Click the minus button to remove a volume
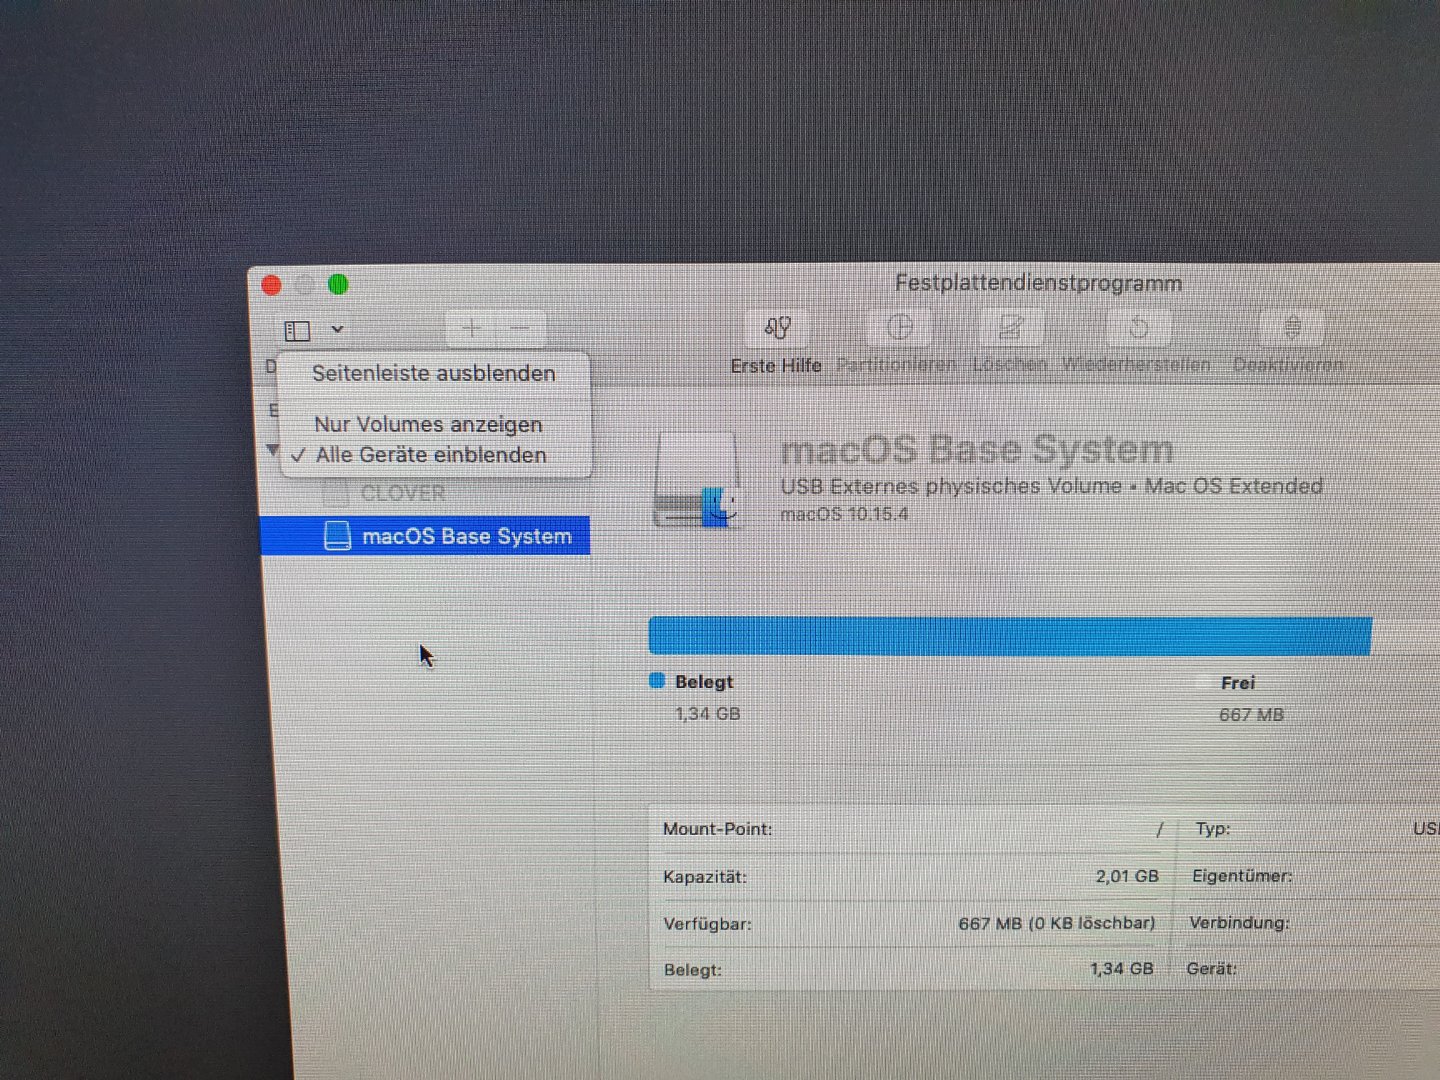The width and height of the screenshot is (1440, 1080). 521,328
